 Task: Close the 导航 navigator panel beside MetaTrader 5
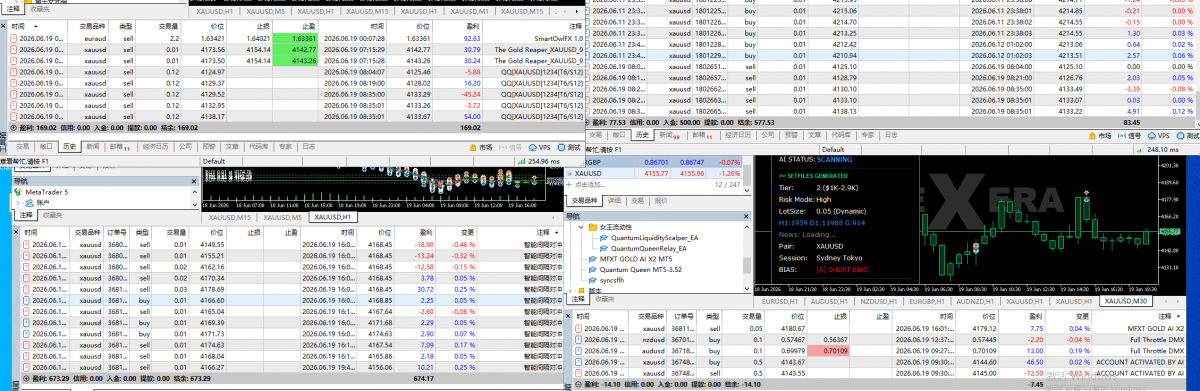(195, 181)
